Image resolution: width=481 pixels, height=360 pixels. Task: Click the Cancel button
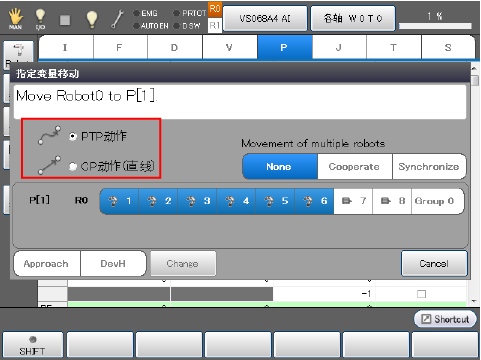[x=434, y=263]
